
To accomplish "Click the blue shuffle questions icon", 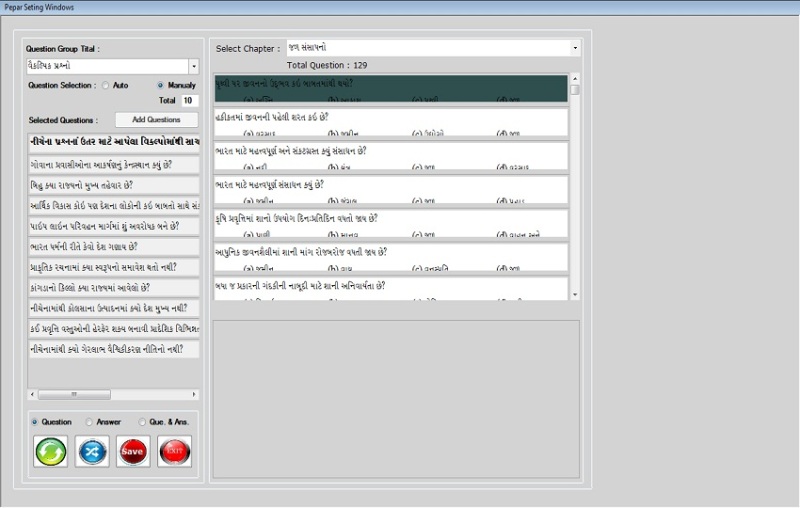I will pos(93,452).
